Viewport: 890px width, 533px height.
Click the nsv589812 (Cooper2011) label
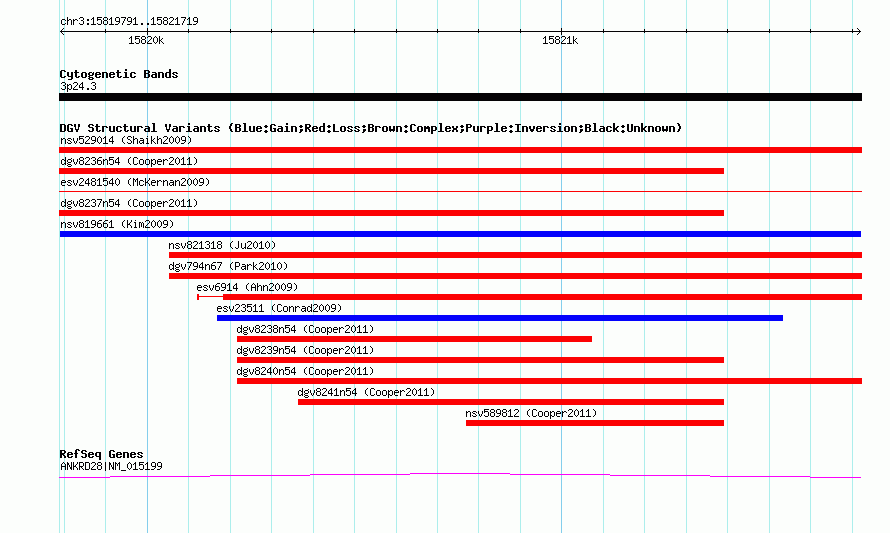tap(531, 413)
